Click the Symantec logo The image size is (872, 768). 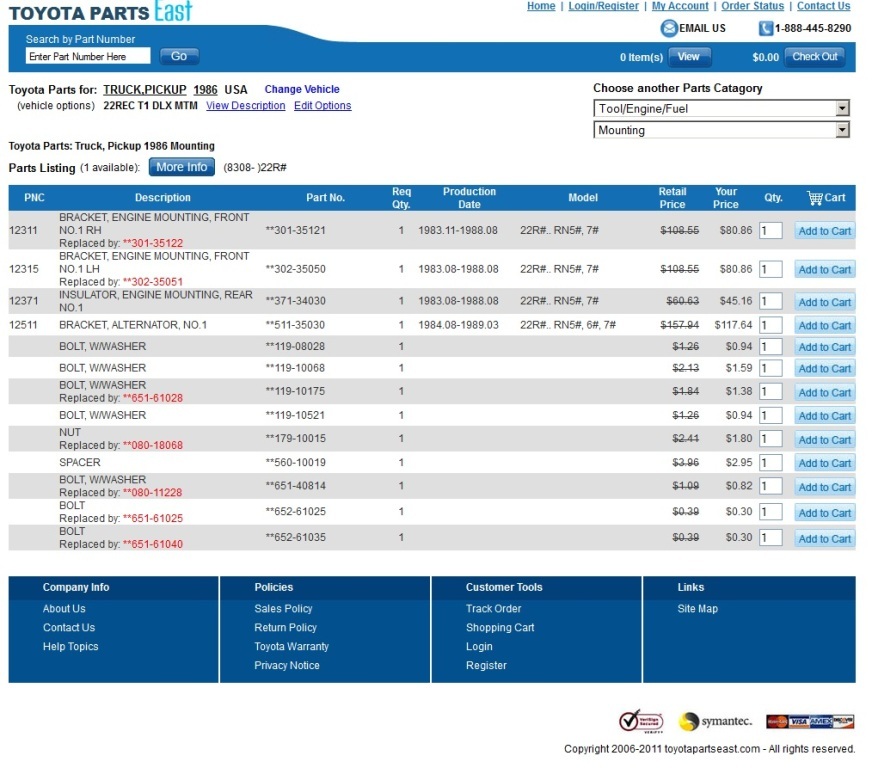click(716, 722)
